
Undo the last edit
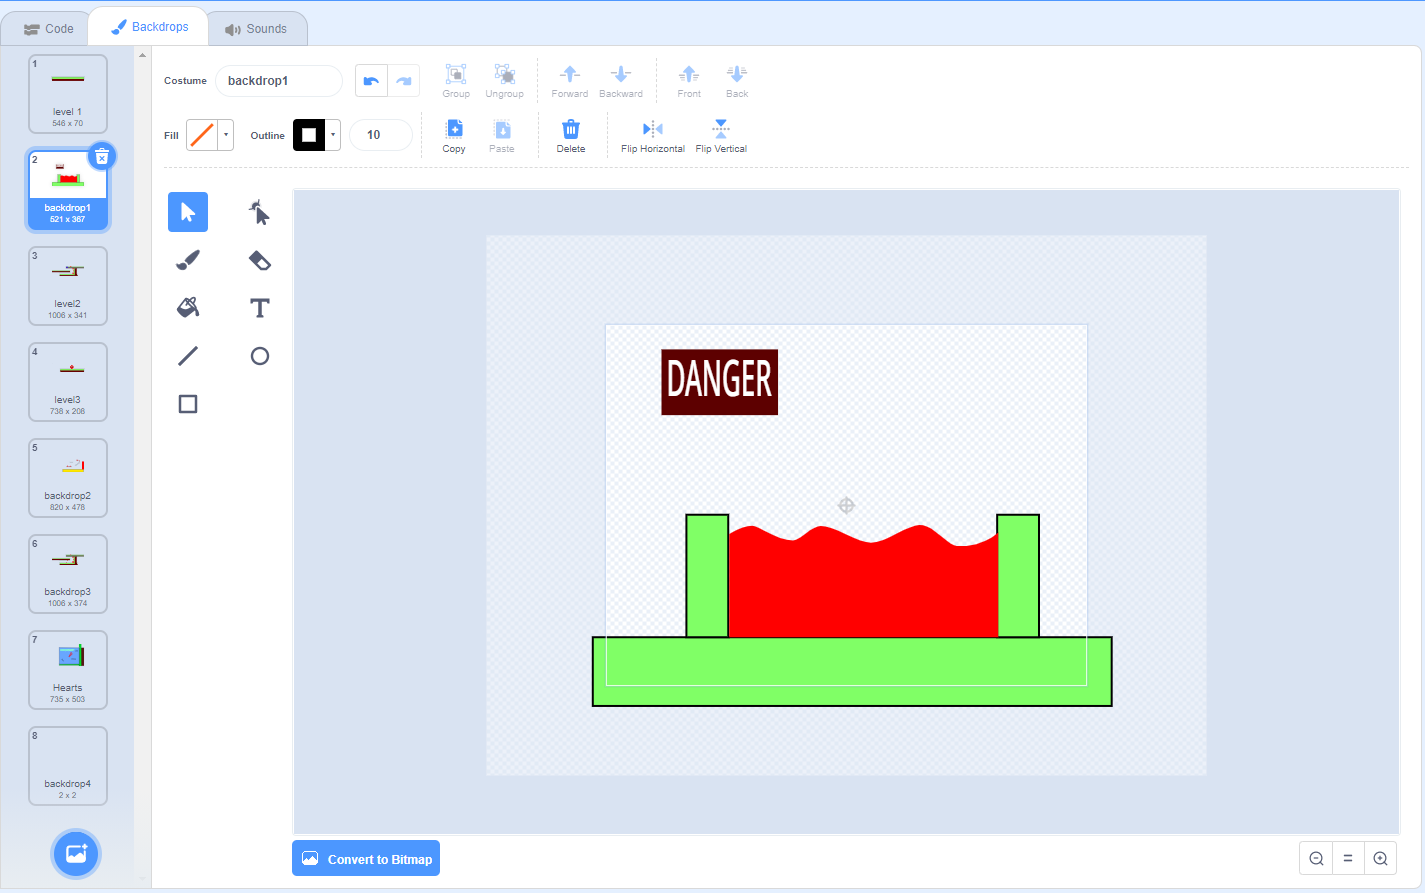[371, 81]
